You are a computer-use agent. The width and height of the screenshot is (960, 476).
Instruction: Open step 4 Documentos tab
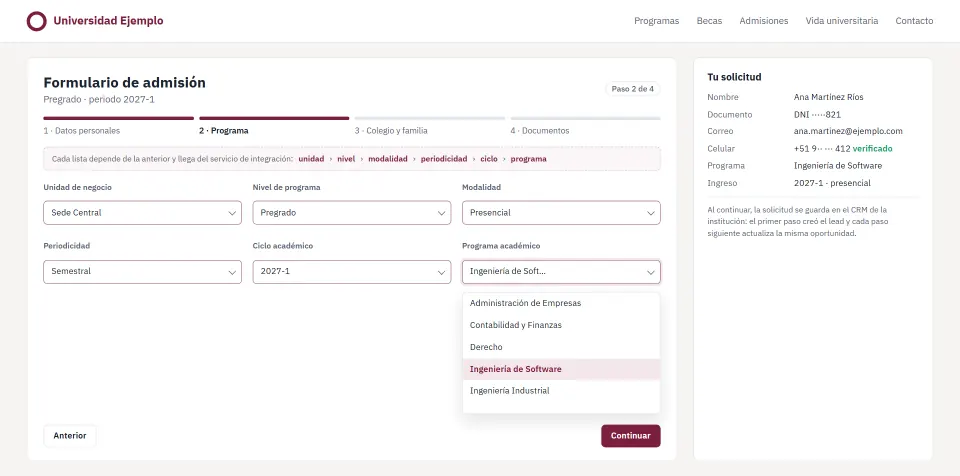[539, 130]
